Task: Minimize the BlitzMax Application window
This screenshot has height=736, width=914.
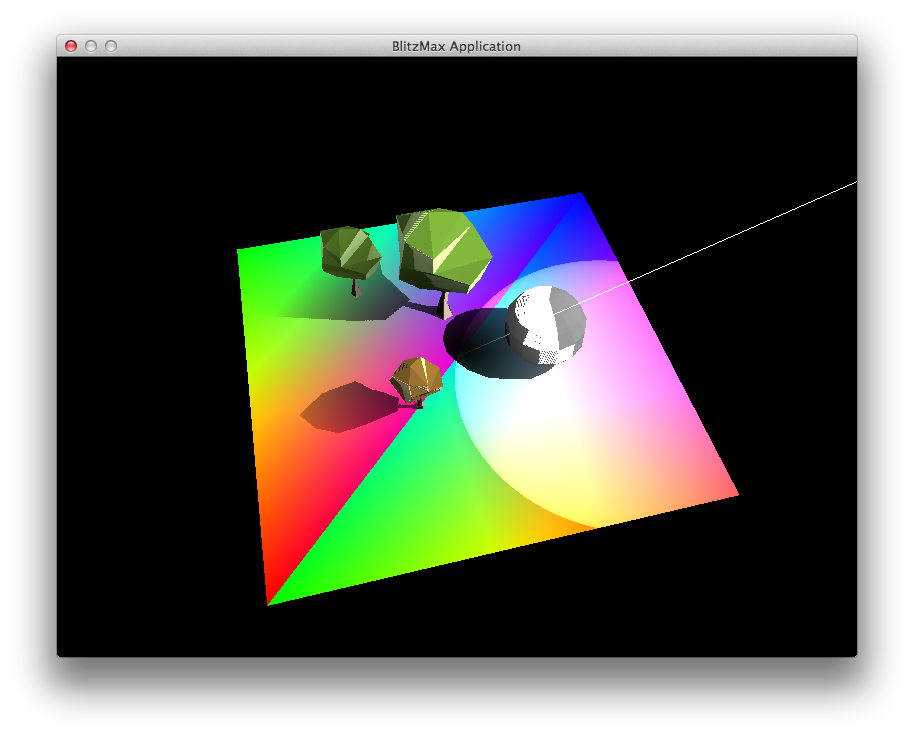Action: tap(91, 46)
